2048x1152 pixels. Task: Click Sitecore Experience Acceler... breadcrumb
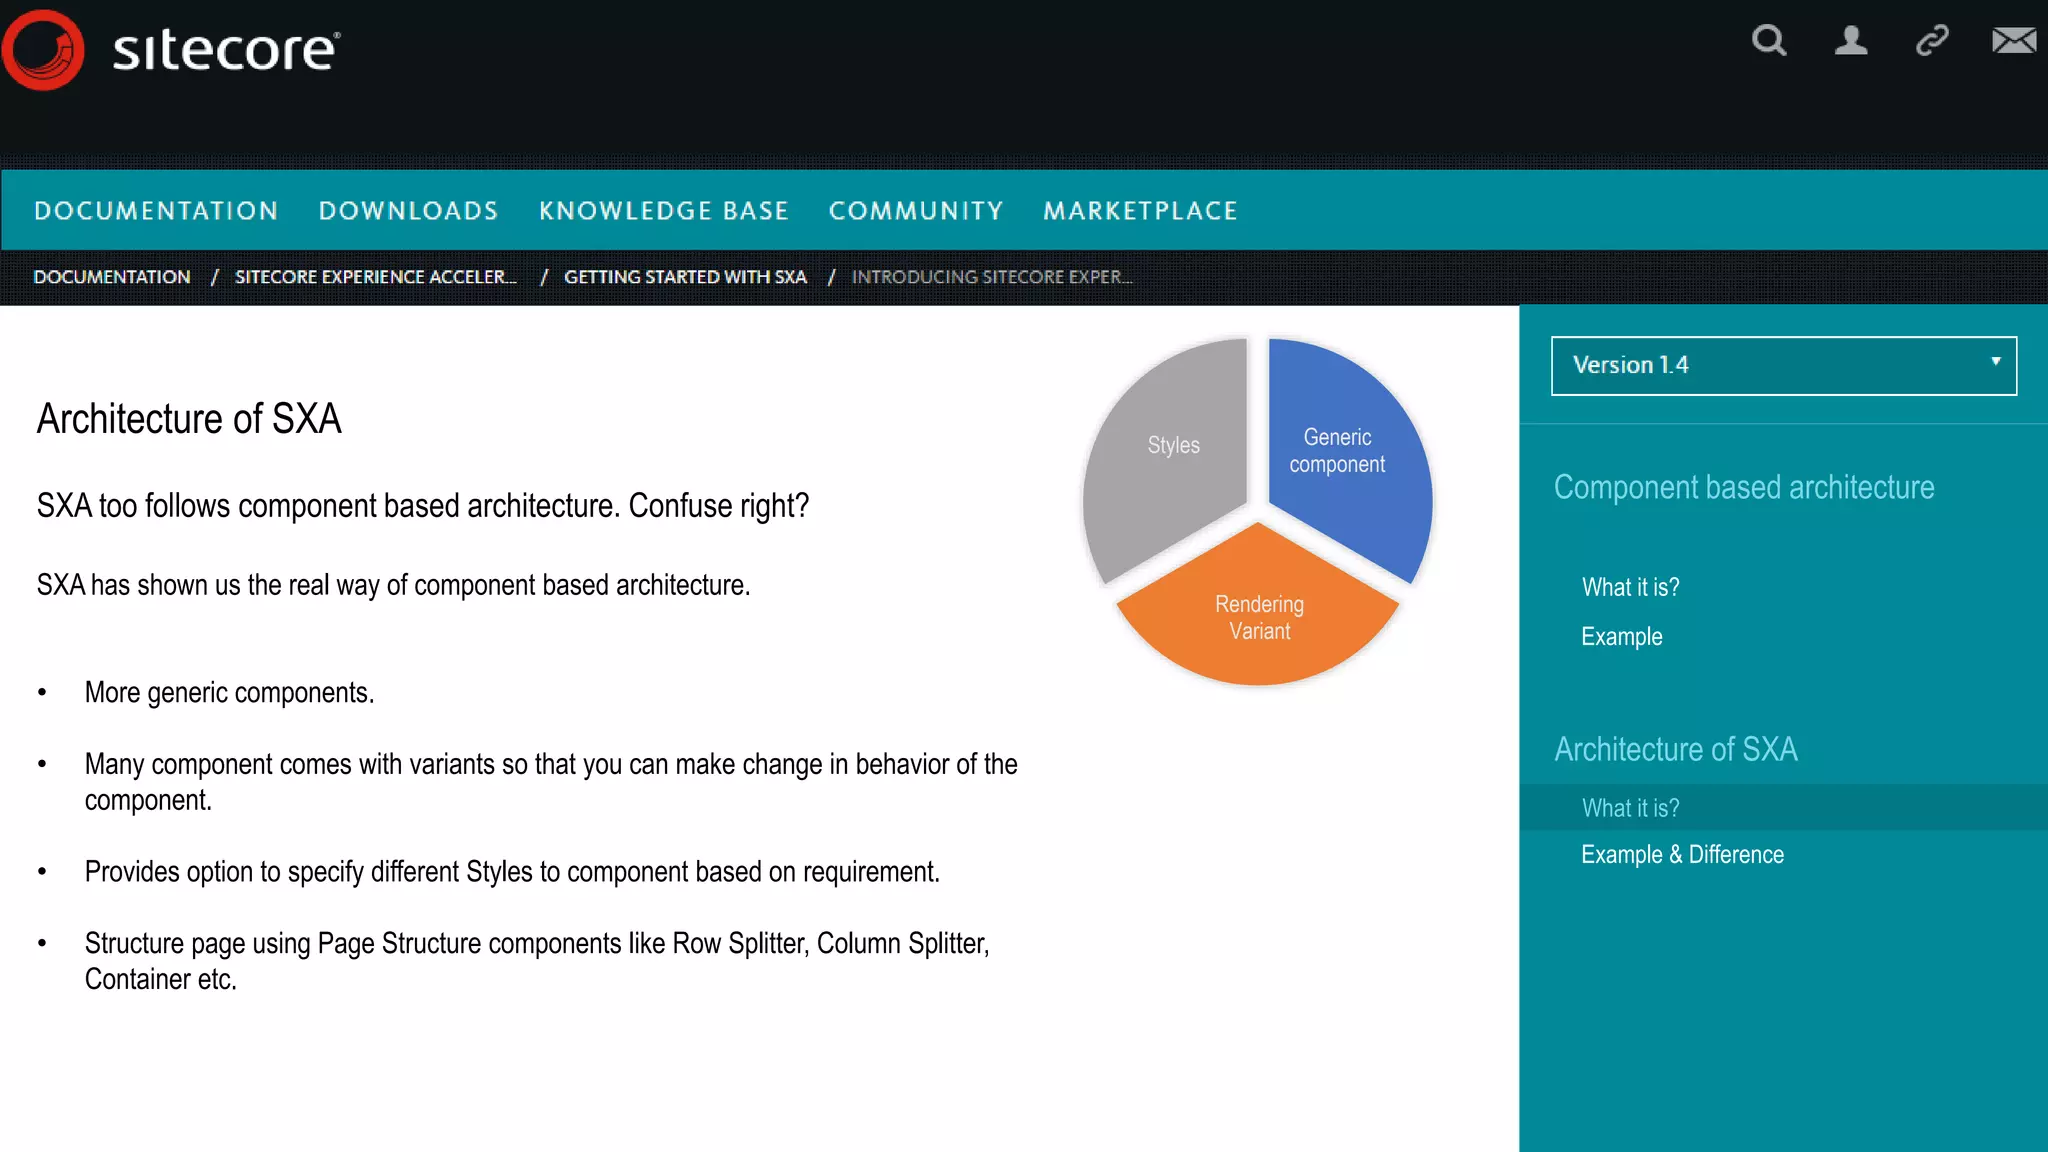tap(375, 277)
